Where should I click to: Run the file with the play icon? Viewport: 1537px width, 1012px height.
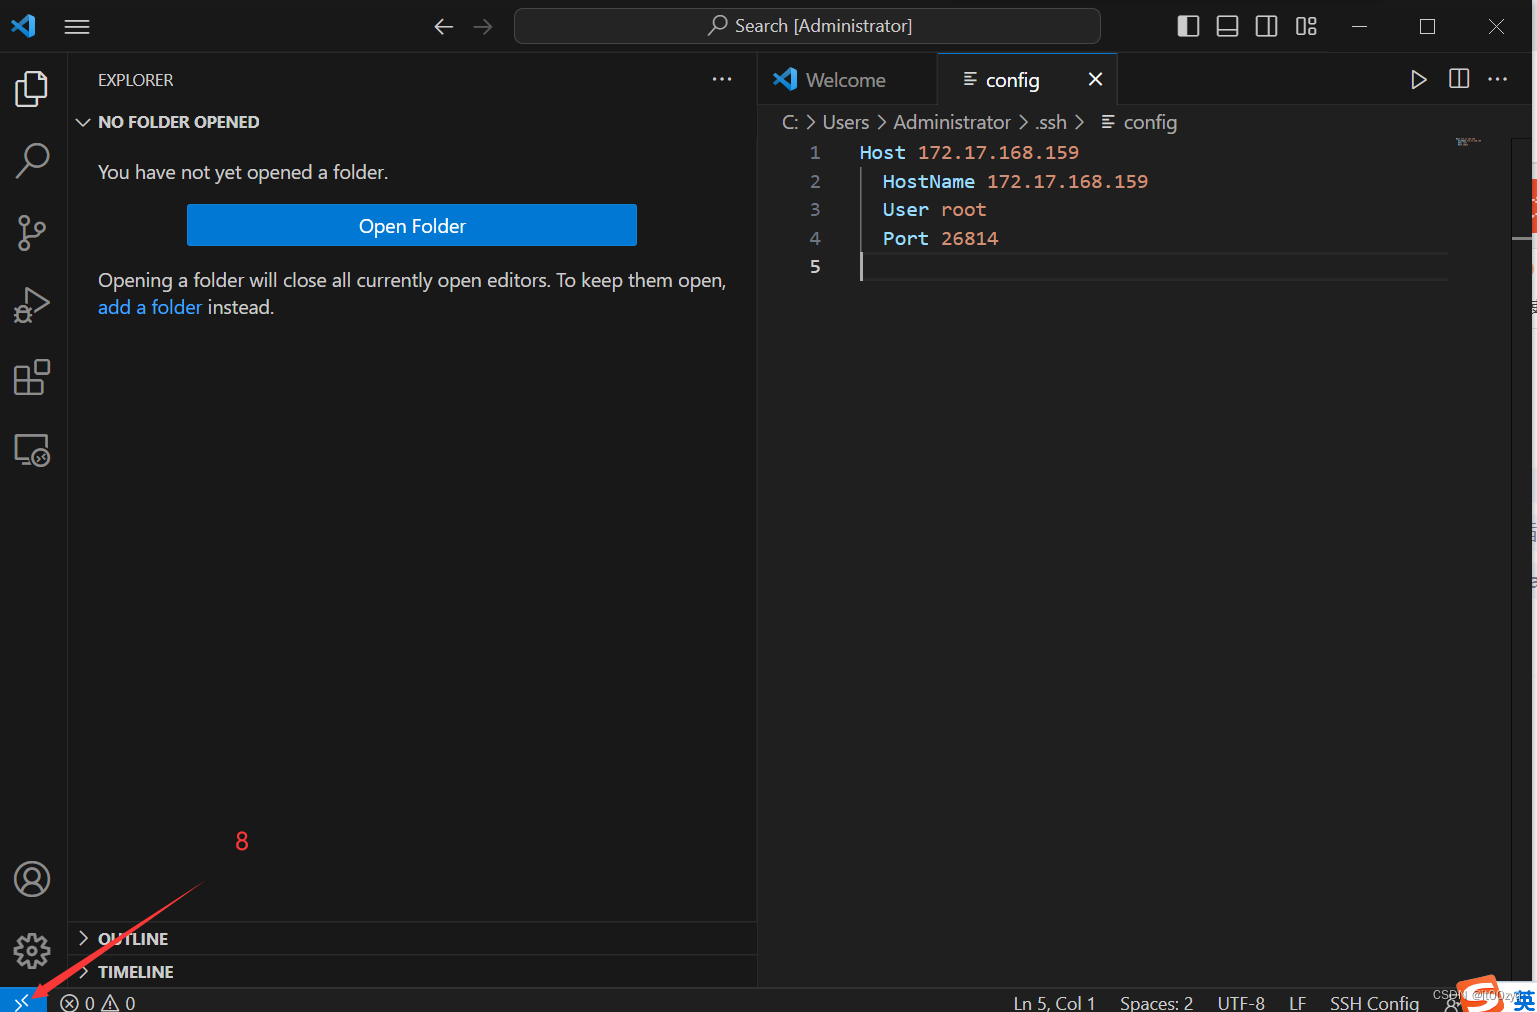[x=1418, y=79]
